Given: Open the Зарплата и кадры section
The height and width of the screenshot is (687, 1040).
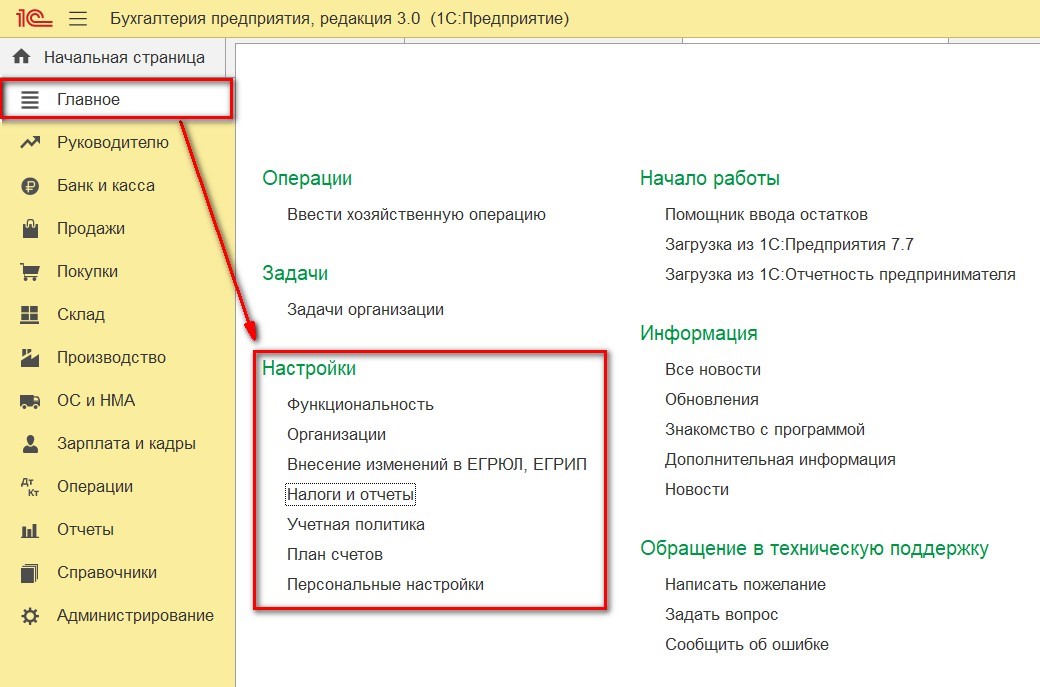Looking at the screenshot, I should pyautogui.click(x=117, y=444).
